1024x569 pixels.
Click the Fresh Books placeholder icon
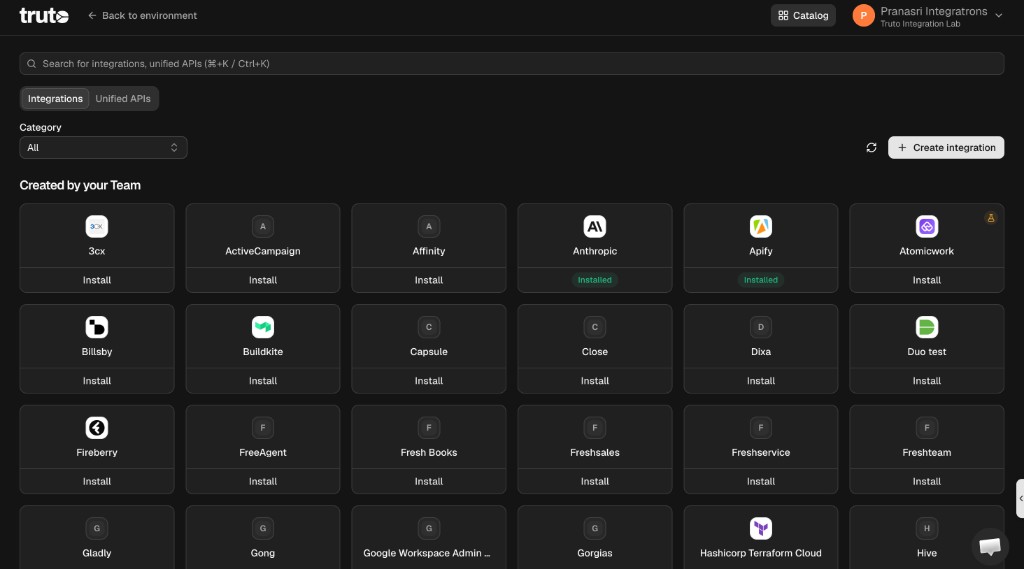point(428,428)
